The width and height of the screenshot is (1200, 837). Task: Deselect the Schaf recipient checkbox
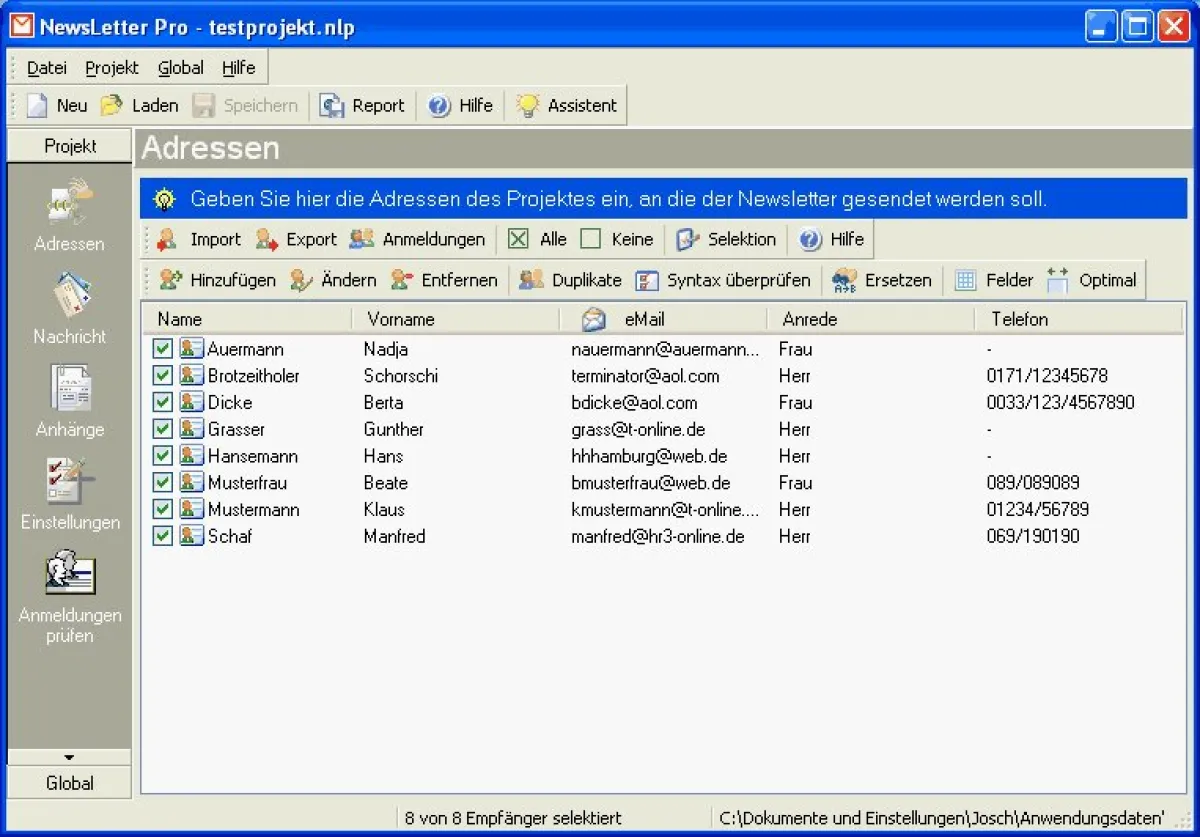tap(163, 536)
